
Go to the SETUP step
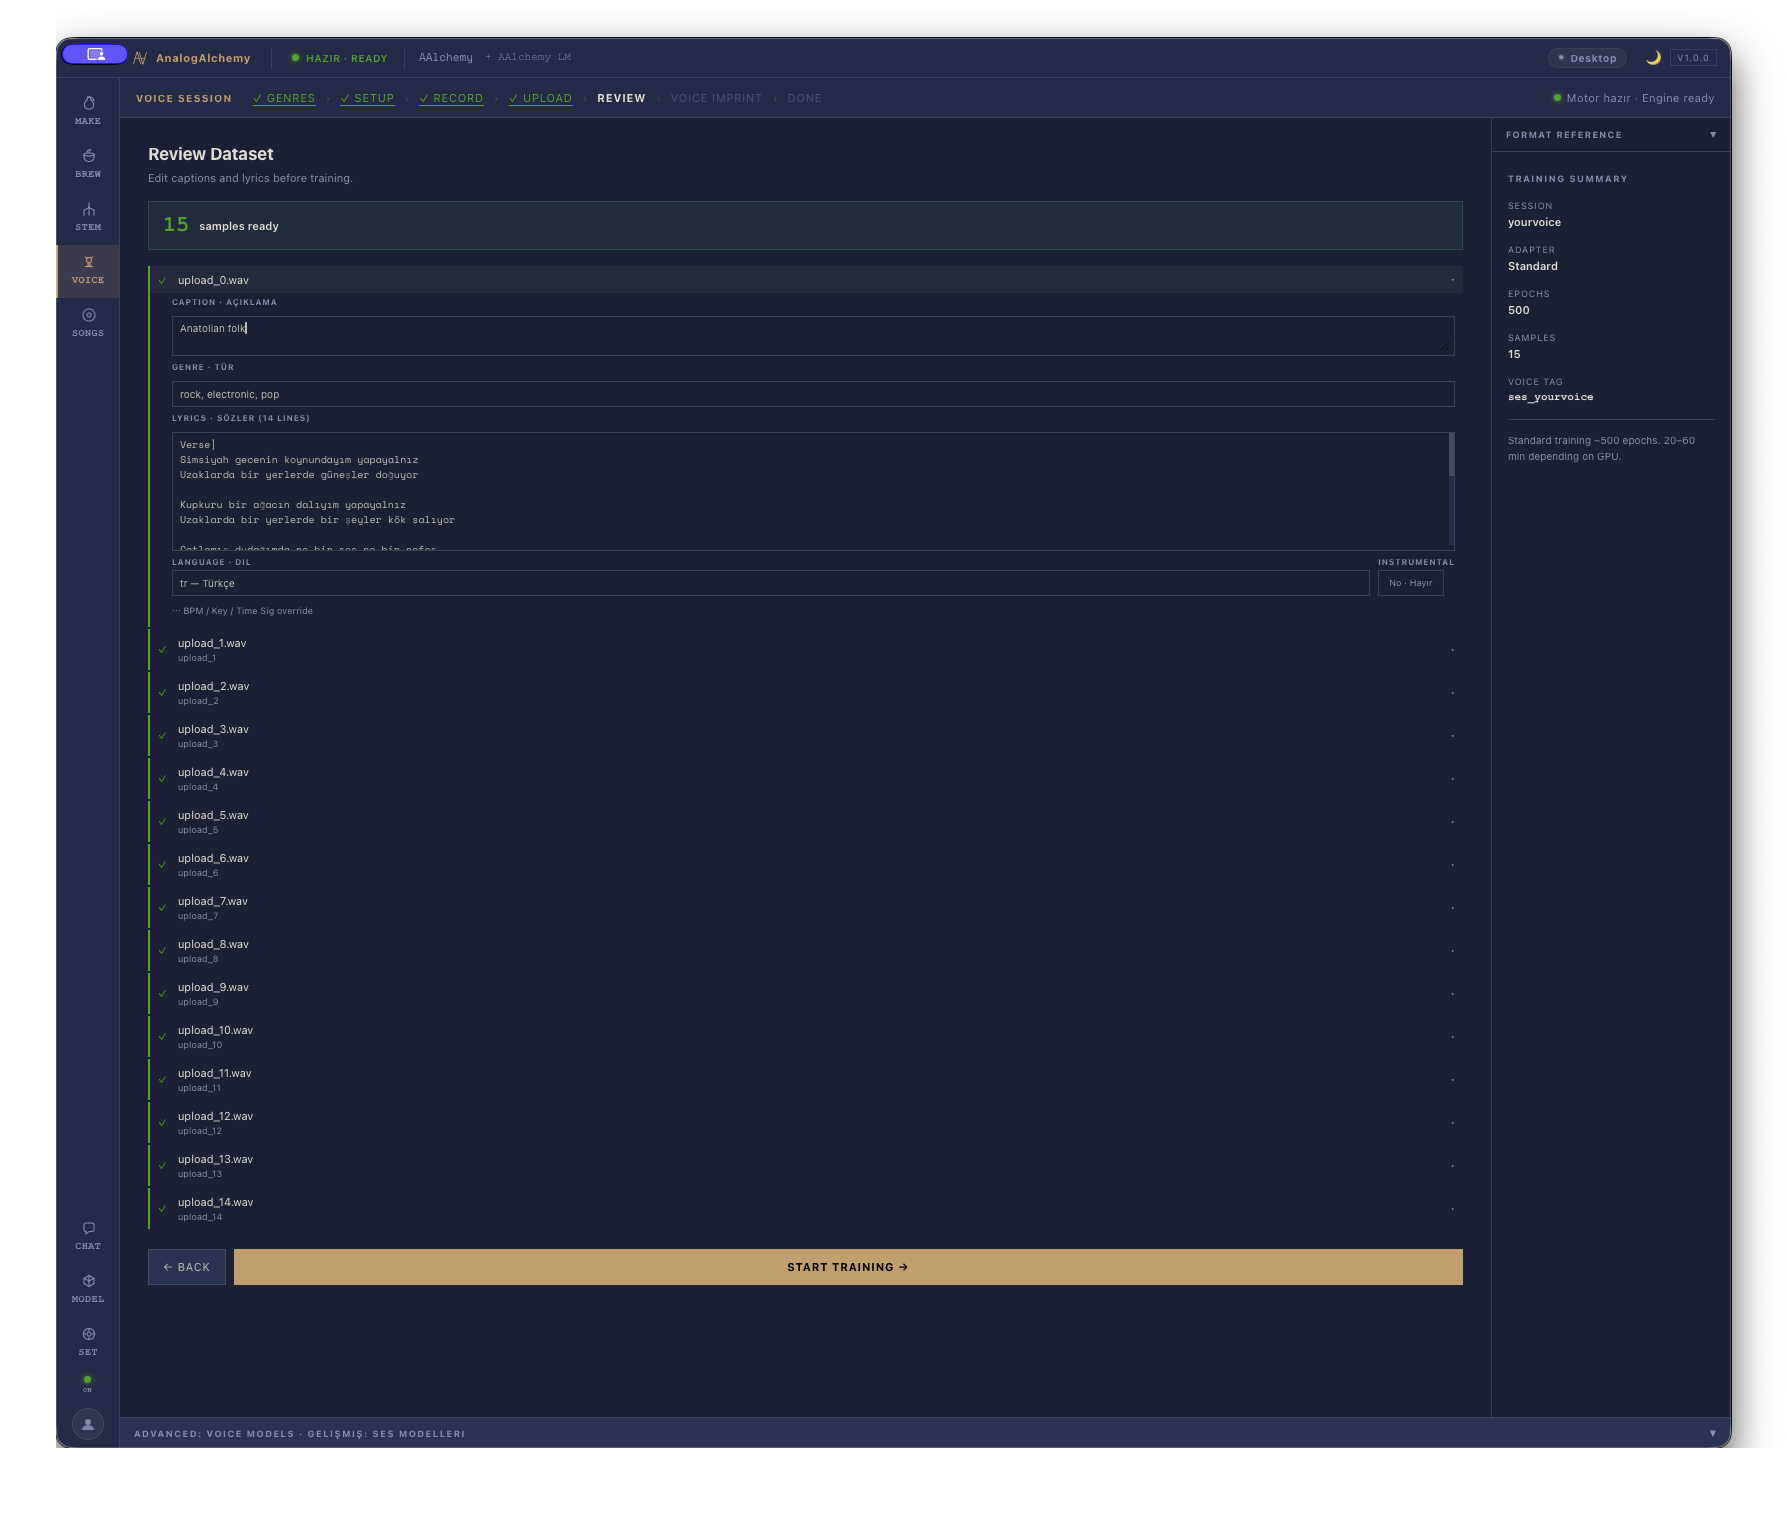click(367, 98)
